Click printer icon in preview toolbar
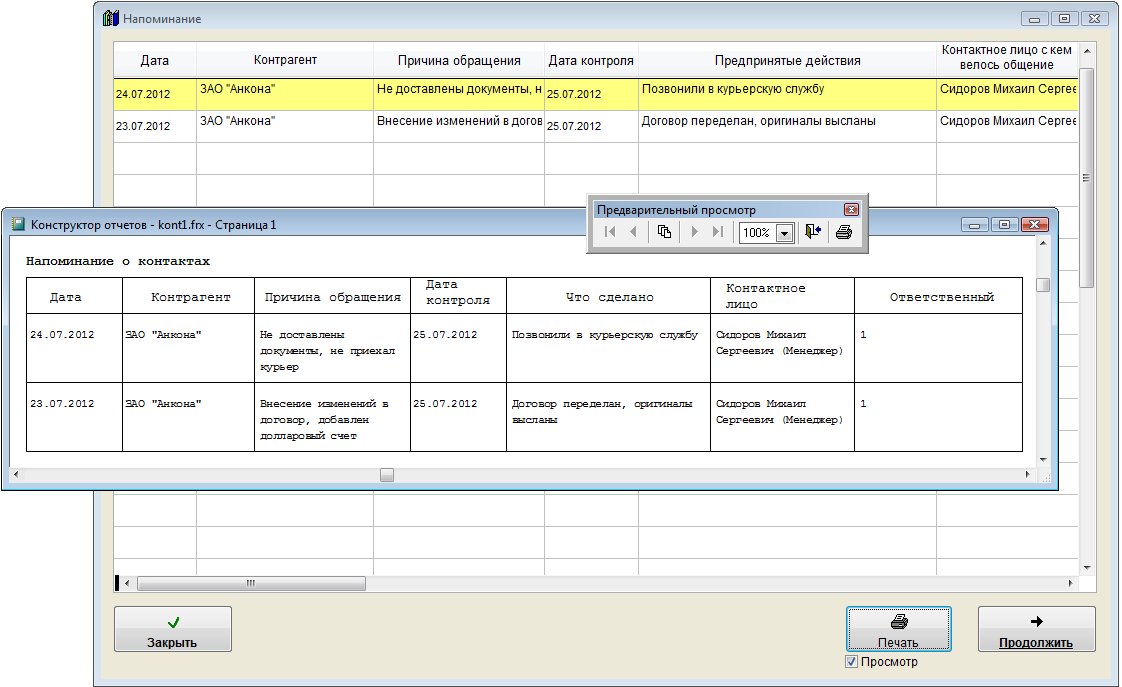This screenshot has width=1122, height=687. [x=844, y=232]
